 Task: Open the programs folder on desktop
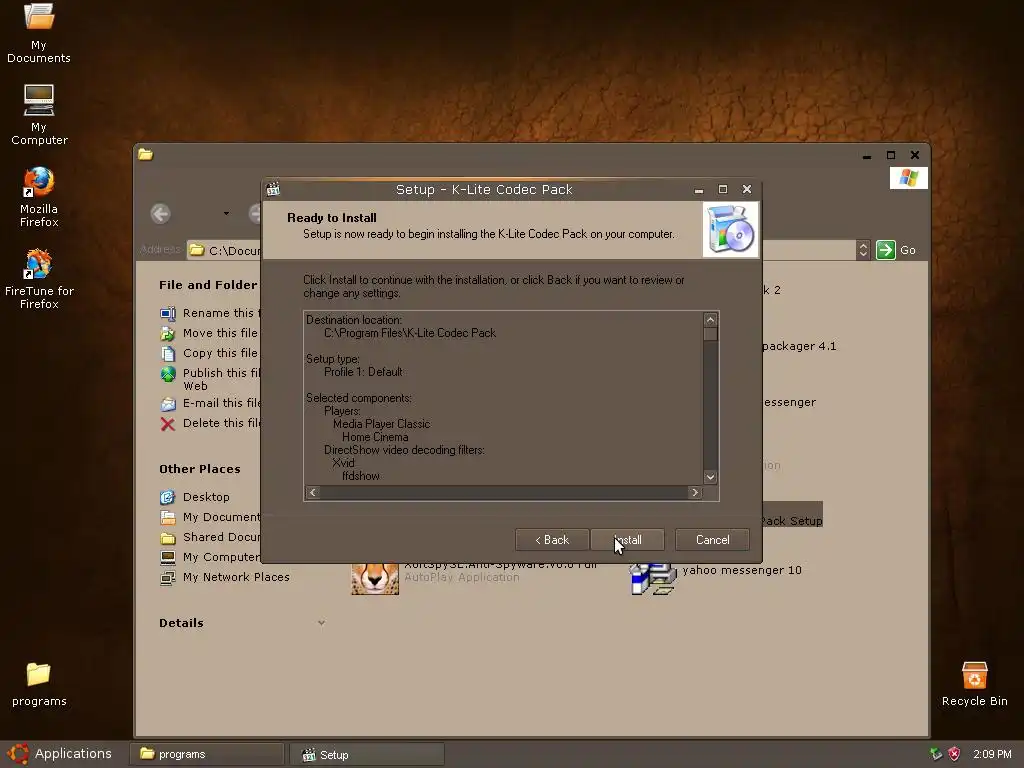point(39,684)
